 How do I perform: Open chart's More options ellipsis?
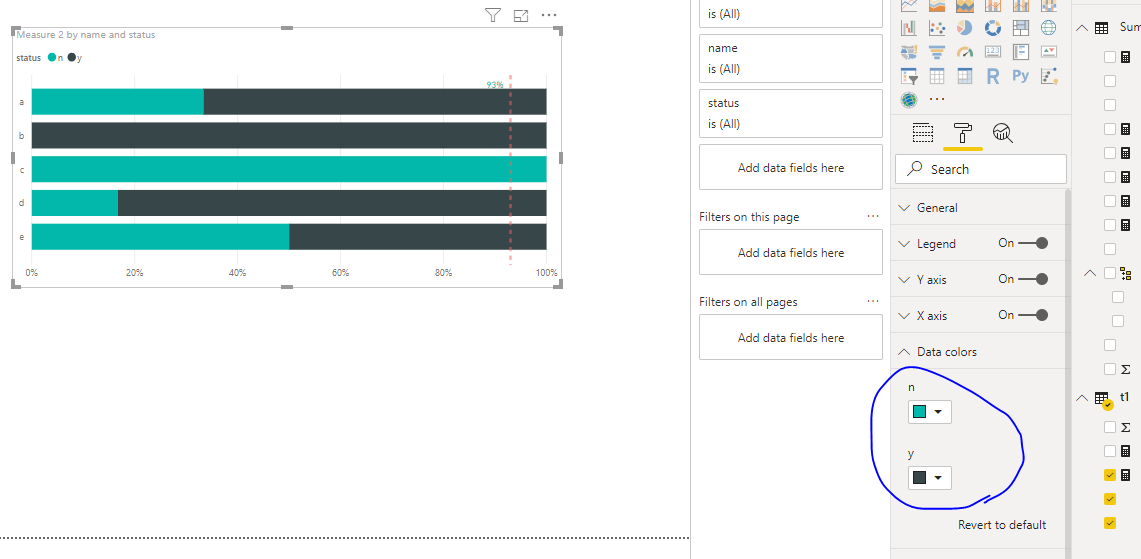[x=549, y=15]
